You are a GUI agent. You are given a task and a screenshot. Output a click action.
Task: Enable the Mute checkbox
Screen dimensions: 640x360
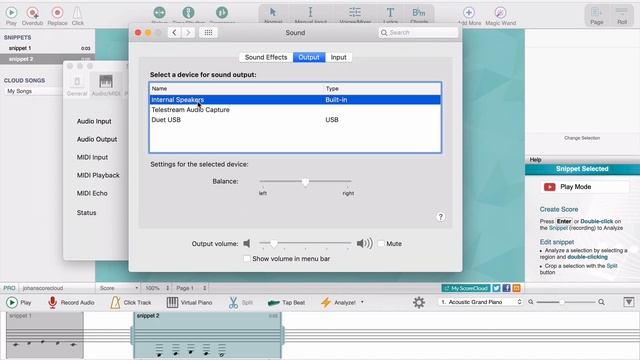click(x=381, y=244)
